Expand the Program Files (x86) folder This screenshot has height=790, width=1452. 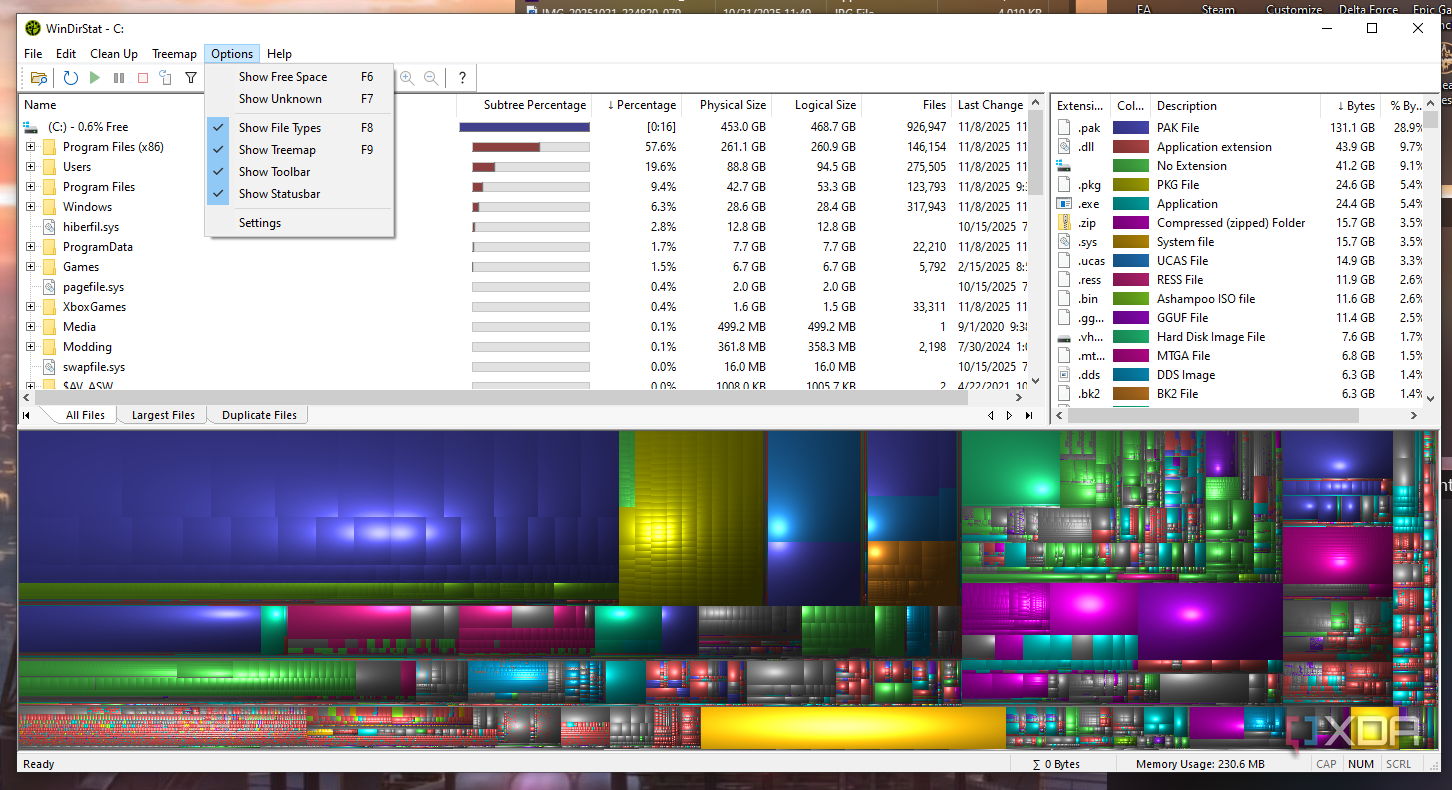(x=30, y=147)
